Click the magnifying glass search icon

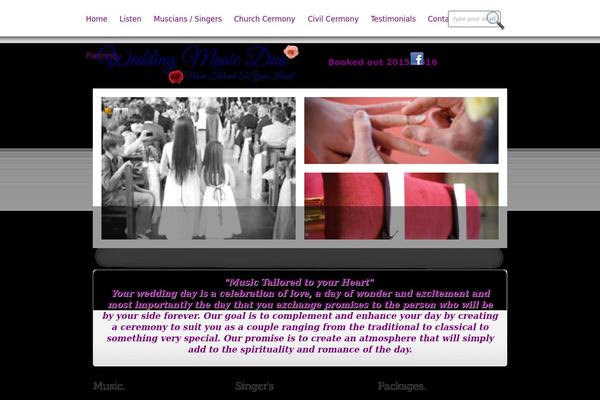point(496,20)
